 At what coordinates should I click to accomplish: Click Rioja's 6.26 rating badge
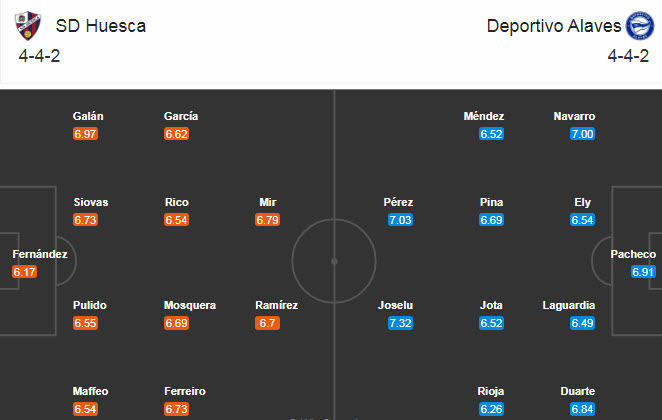click(x=491, y=409)
